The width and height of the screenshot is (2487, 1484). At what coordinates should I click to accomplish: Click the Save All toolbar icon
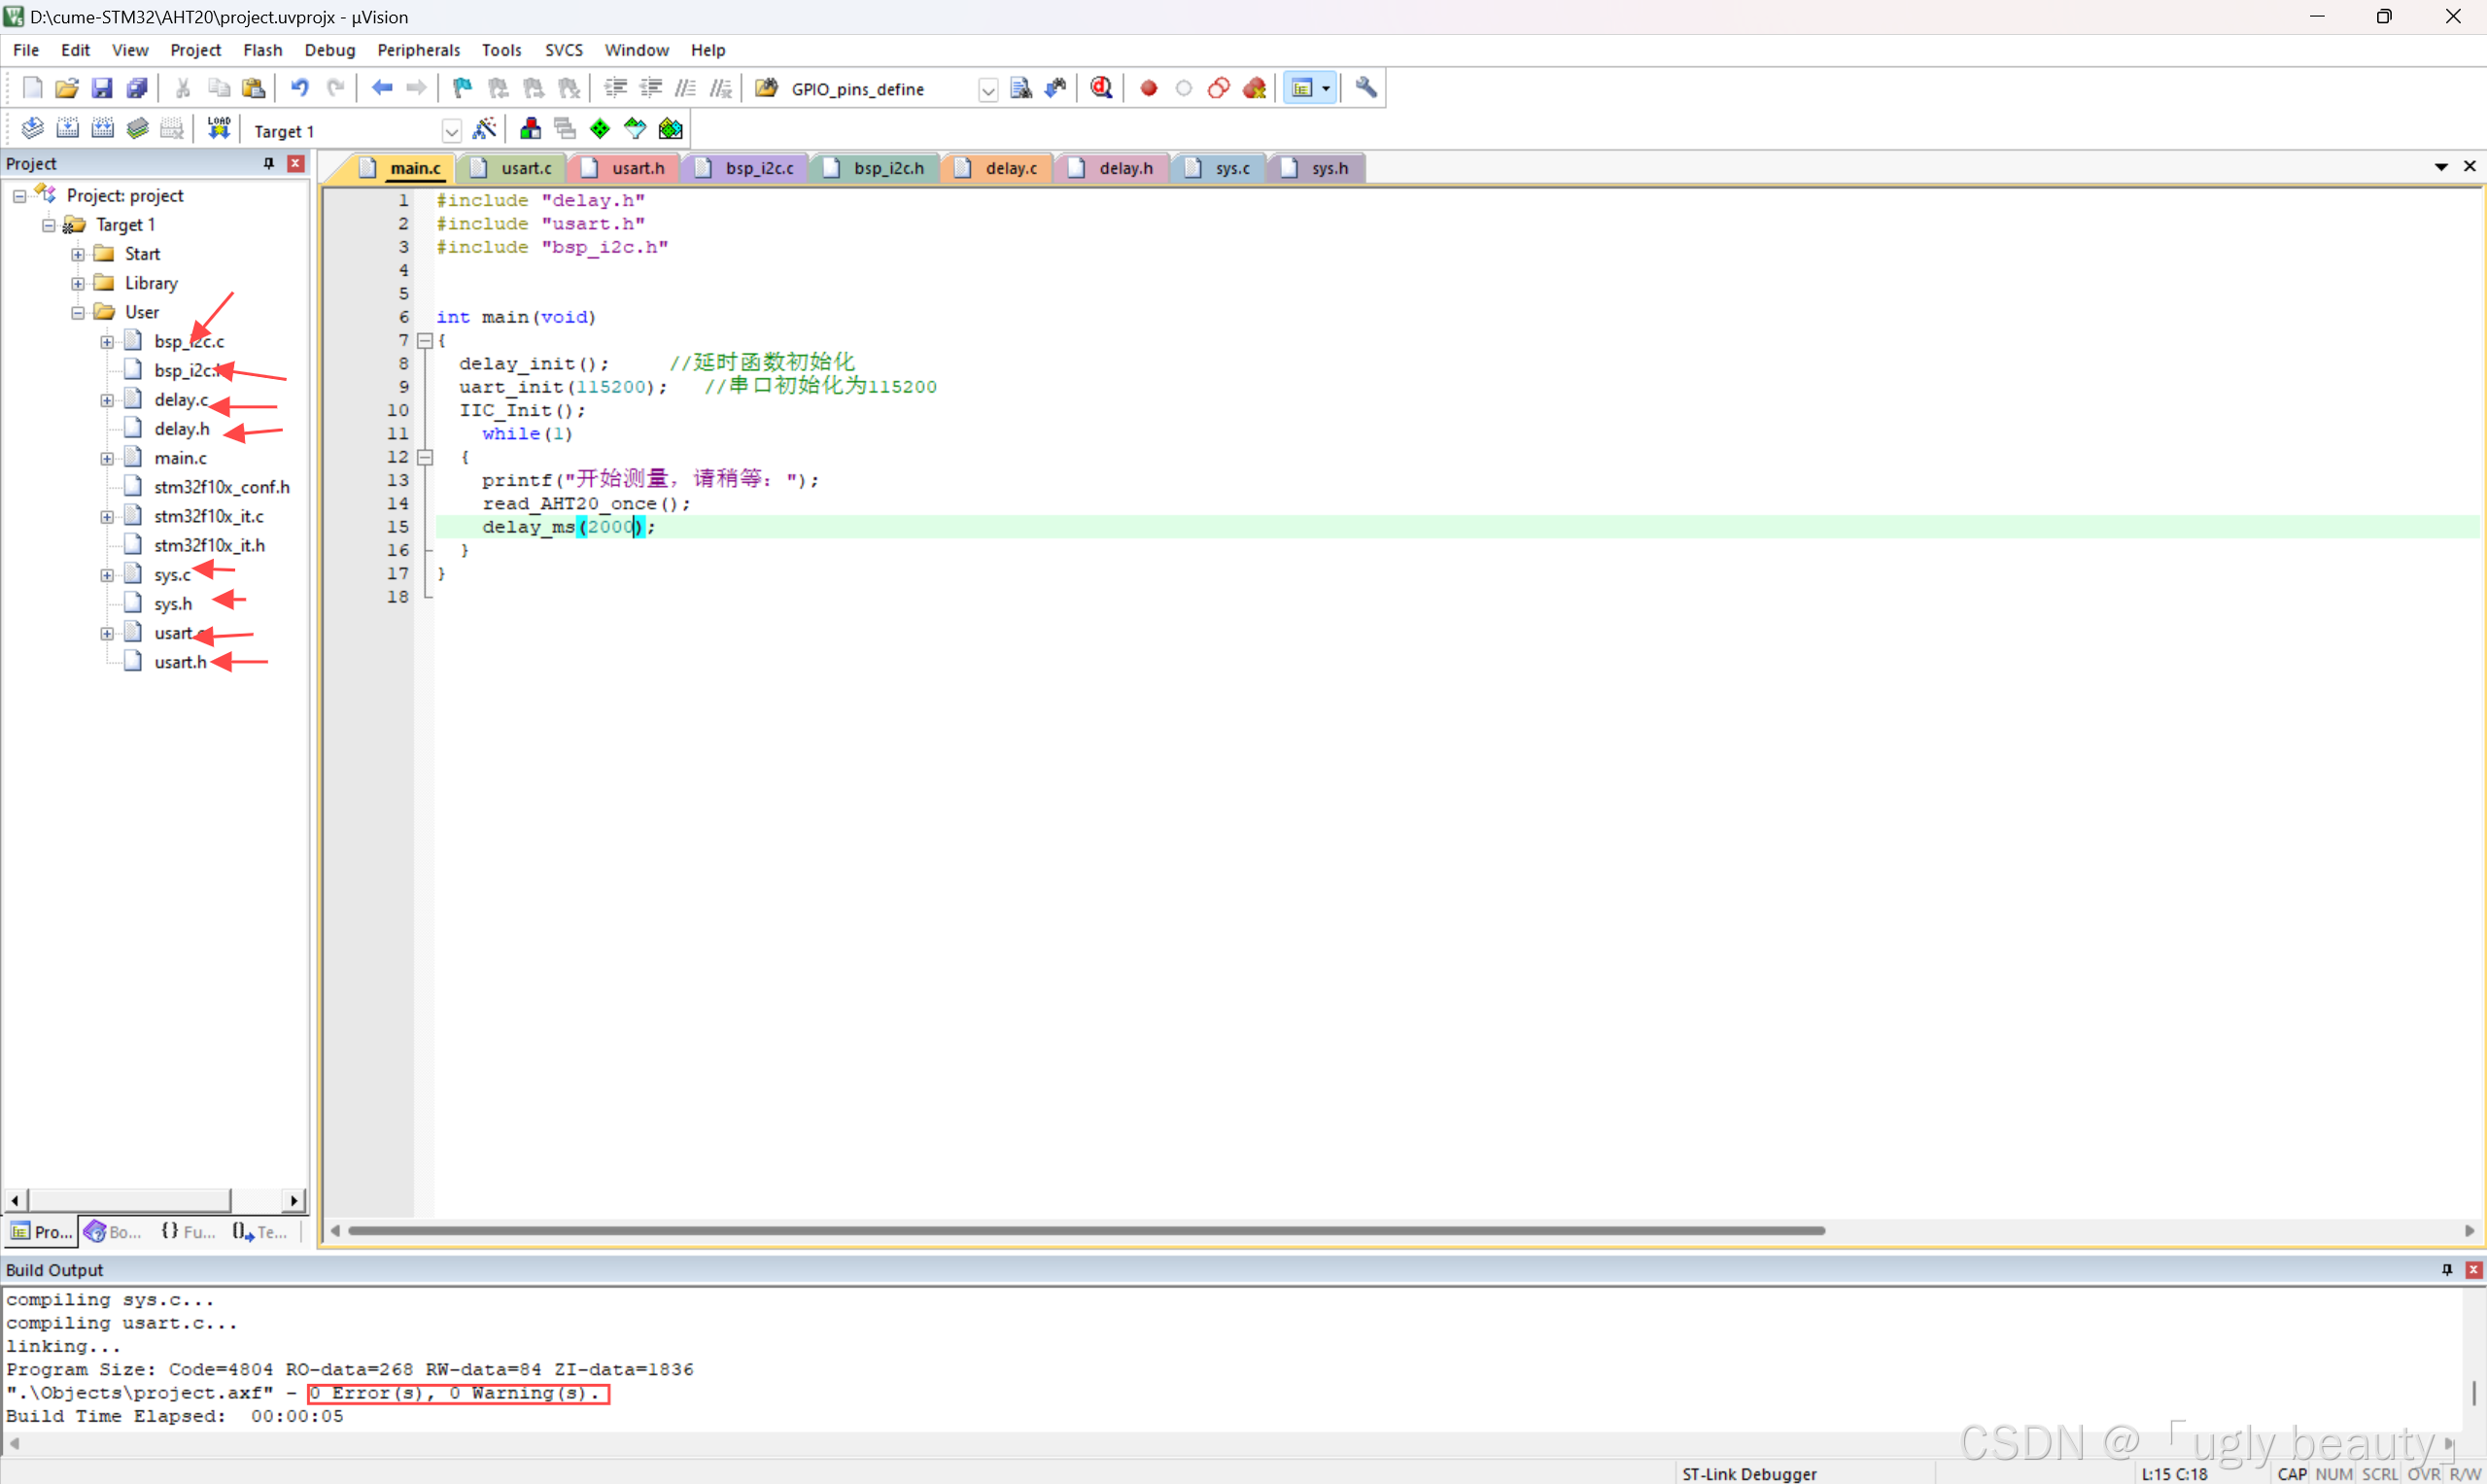[137, 88]
